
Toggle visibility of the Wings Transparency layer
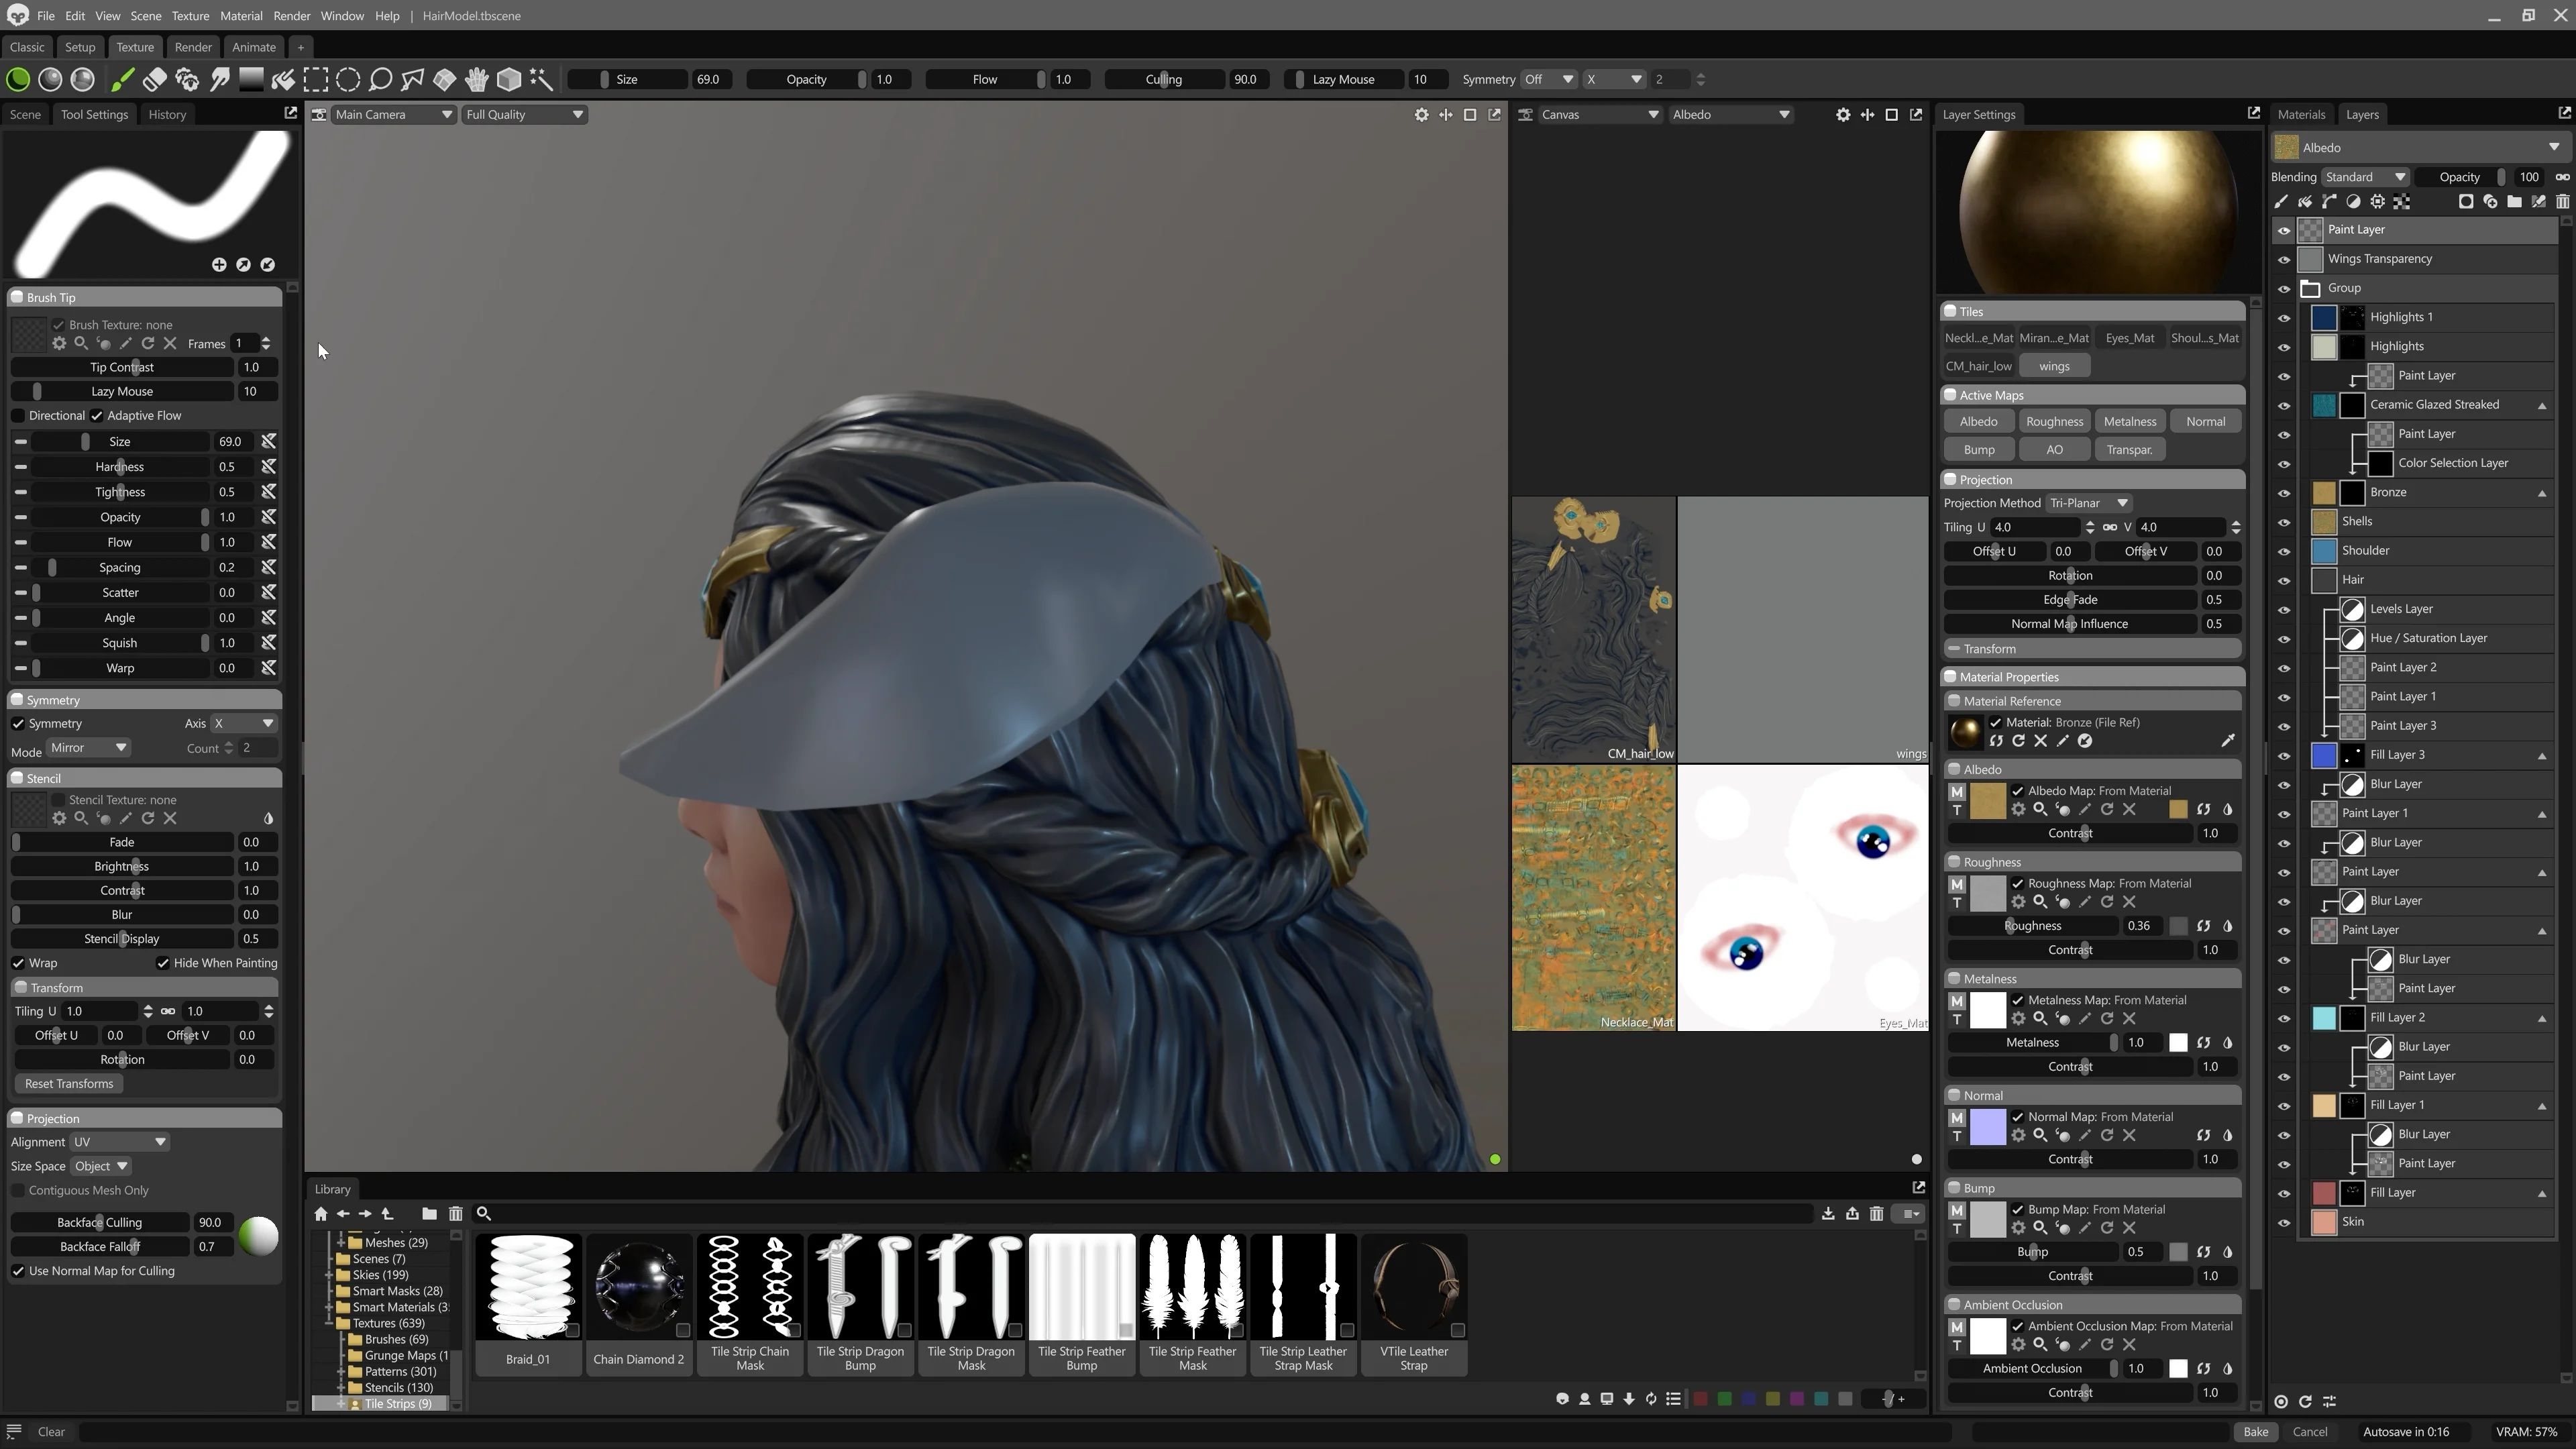[x=2284, y=259]
